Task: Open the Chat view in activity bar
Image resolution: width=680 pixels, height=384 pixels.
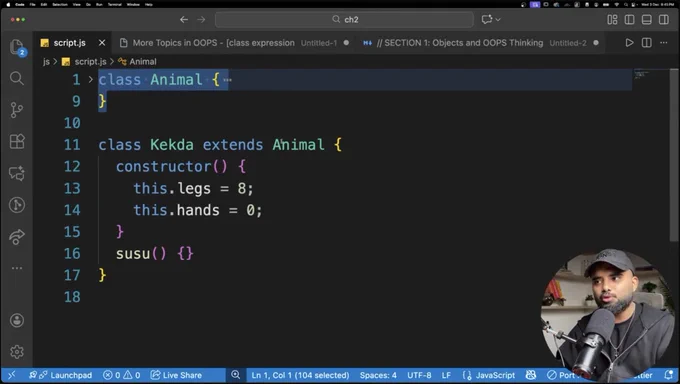Action: (17, 173)
